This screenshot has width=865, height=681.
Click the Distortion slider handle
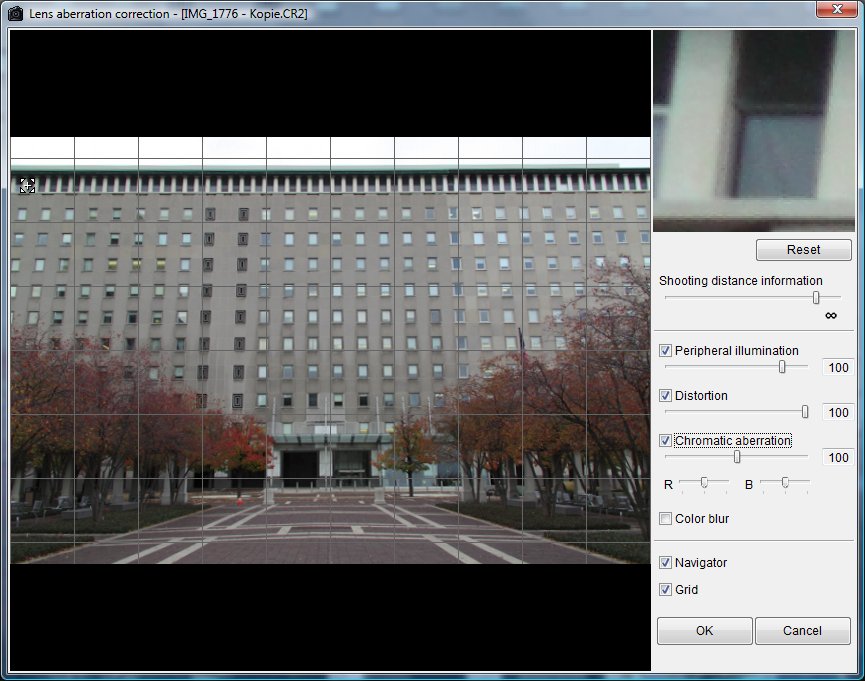tap(805, 412)
